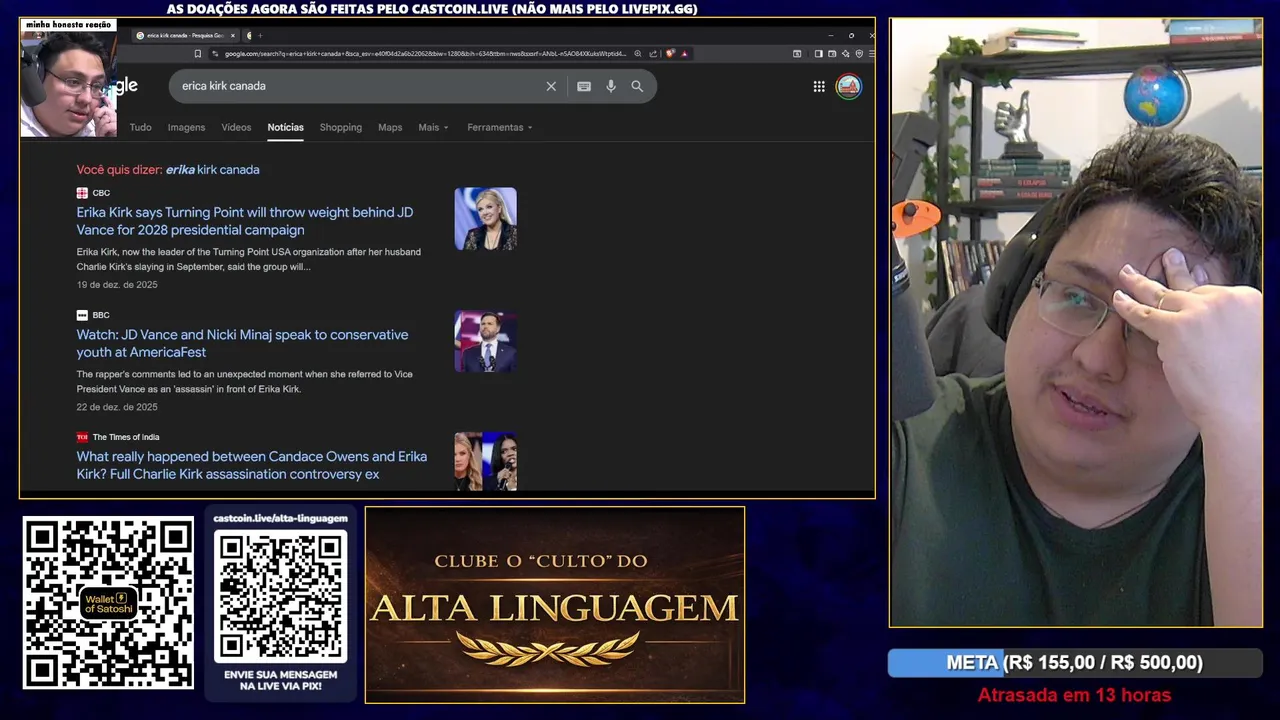Click the BBC source label
Screen dimensions: 1280x720
point(101,315)
